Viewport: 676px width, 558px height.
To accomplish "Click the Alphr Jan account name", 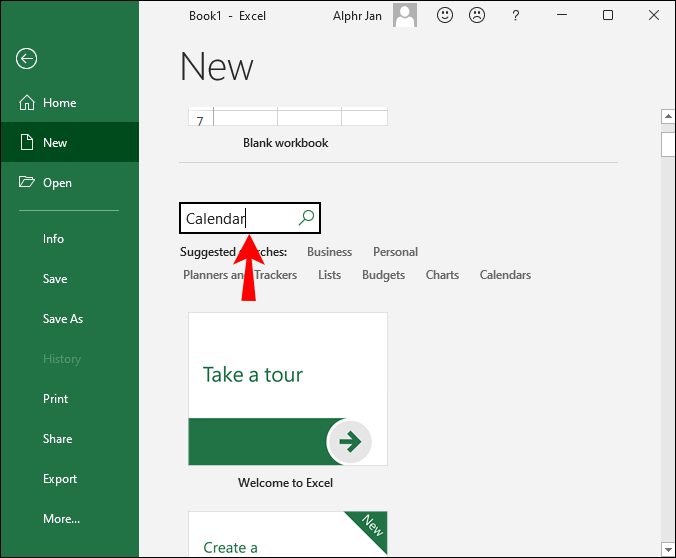I will click(357, 16).
